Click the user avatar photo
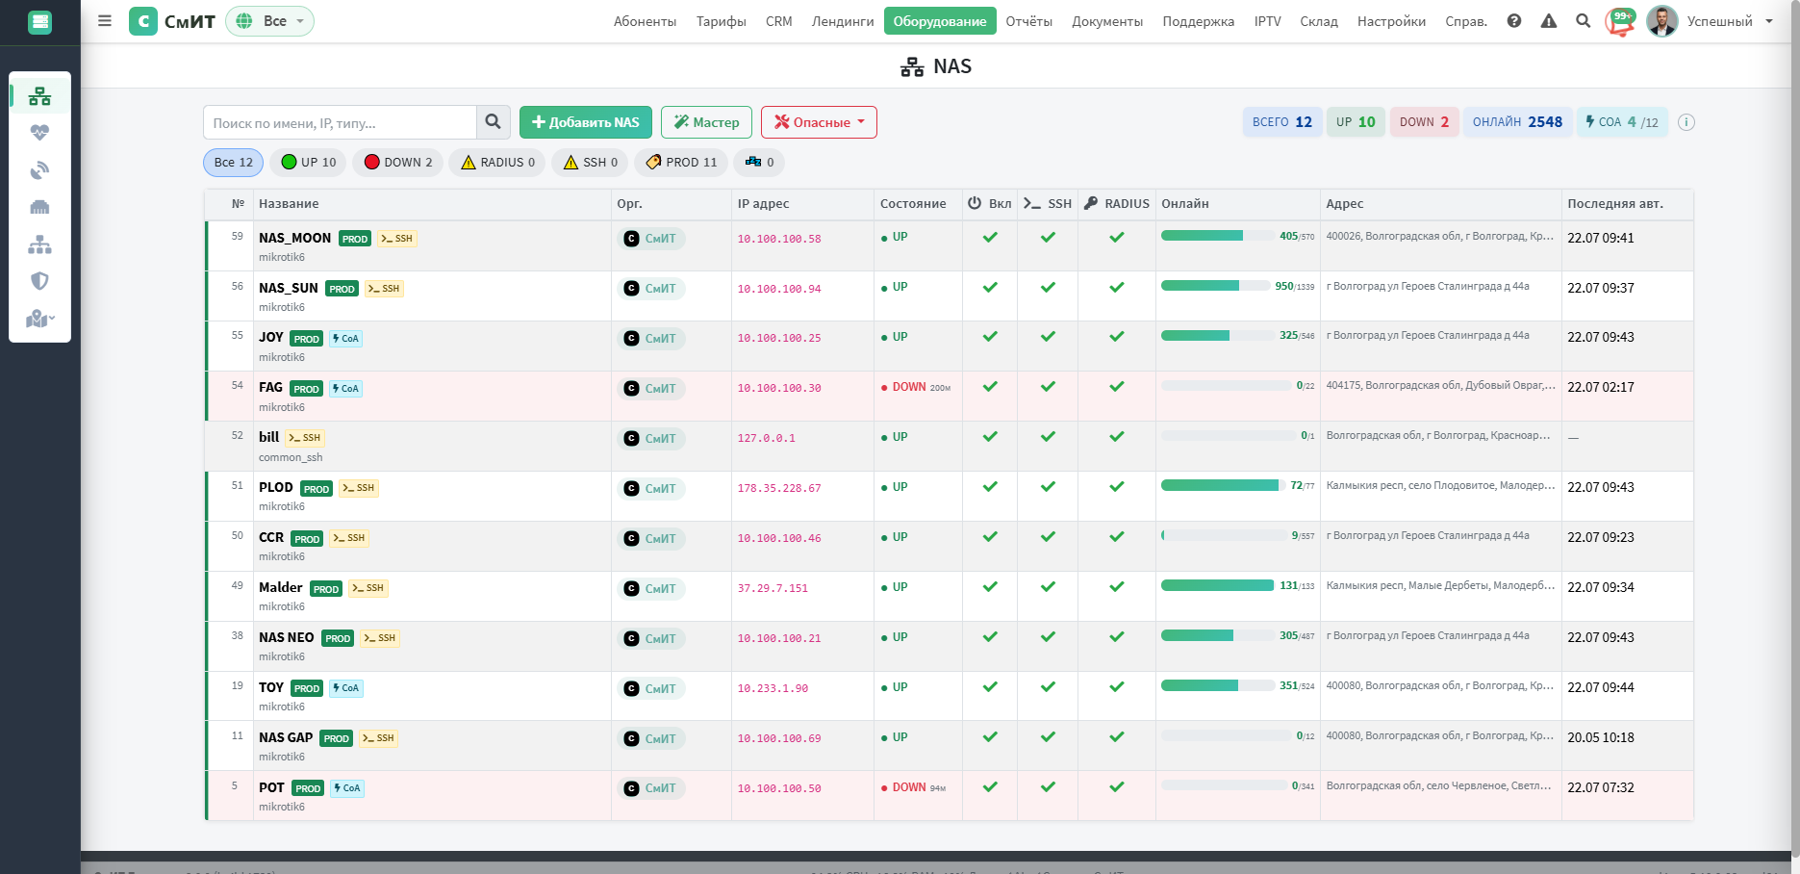The image size is (1800, 874). [x=1662, y=21]
